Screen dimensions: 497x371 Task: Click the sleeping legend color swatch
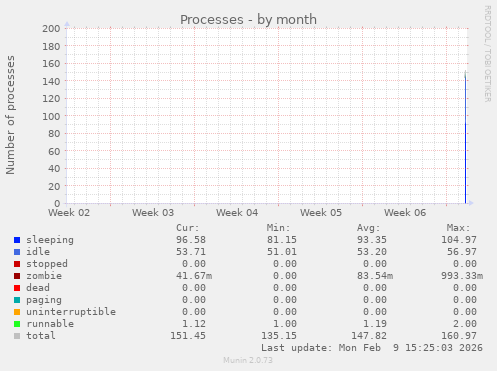(17, 240)
